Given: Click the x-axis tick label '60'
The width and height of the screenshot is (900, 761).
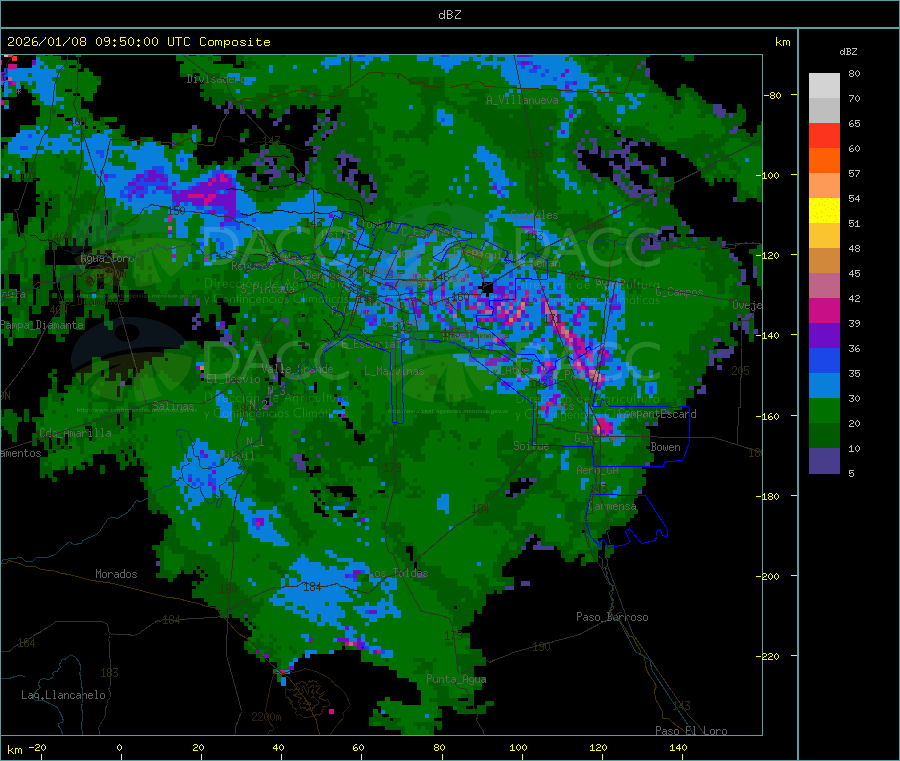Looking at the screenshot, I should click(x=358, y=748).
